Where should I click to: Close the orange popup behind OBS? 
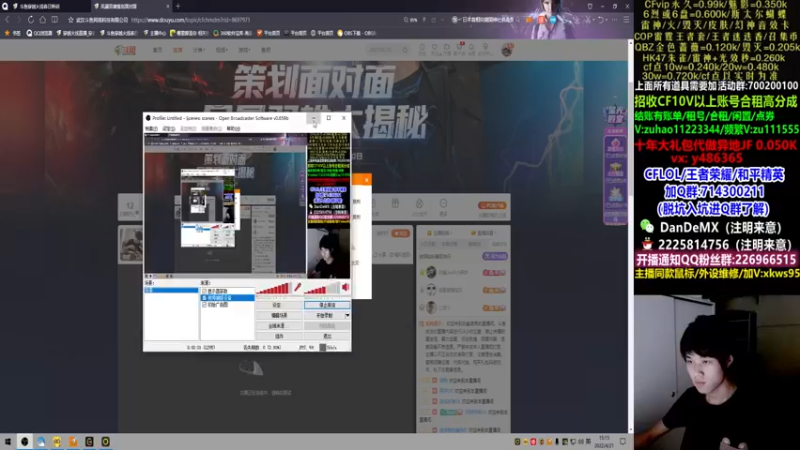[x=366, y=180]
